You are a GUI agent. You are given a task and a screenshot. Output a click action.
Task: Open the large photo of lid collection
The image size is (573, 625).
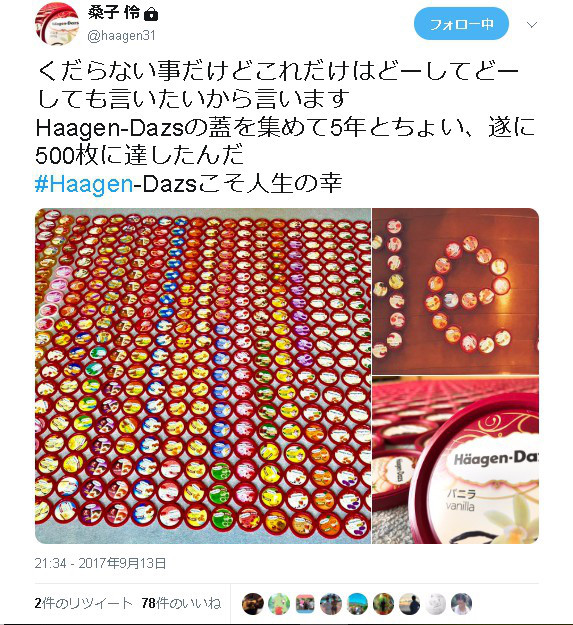click(203, 376)
